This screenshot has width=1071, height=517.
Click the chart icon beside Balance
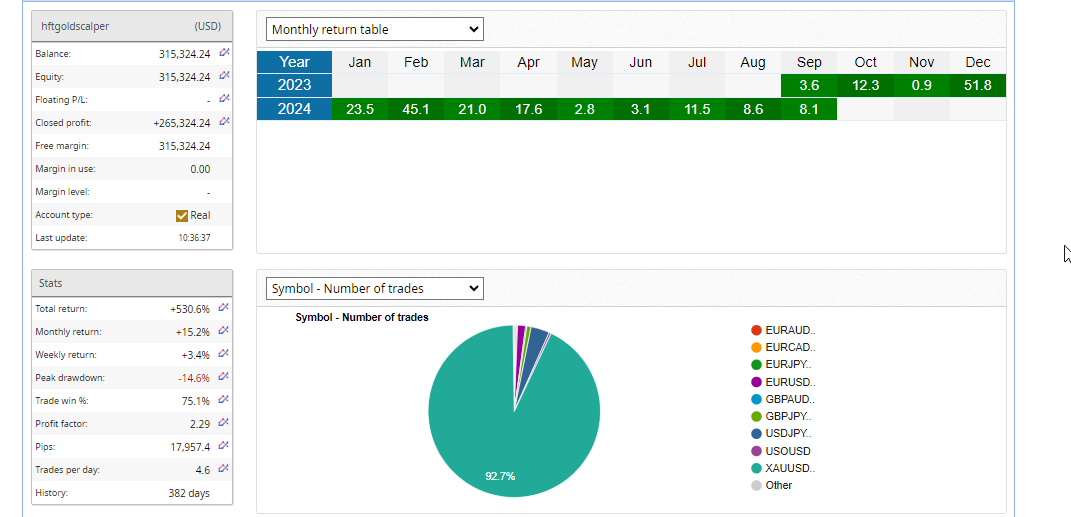coord(224,53)
